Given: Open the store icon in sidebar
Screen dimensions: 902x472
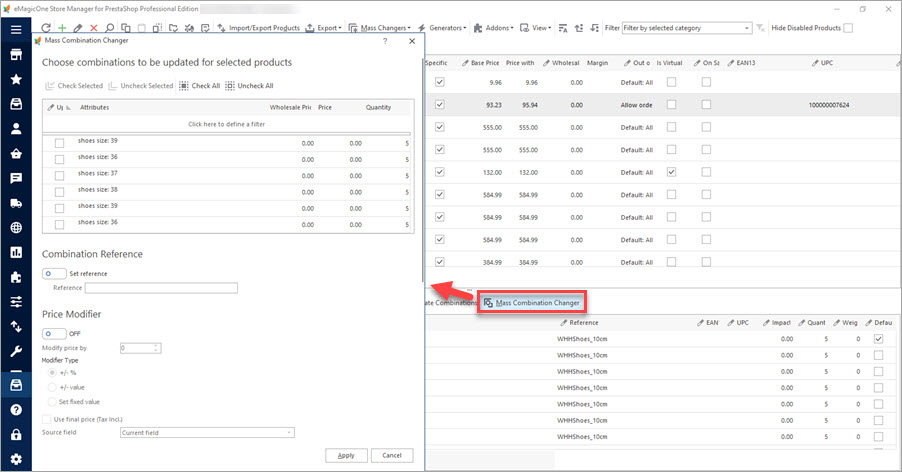Looking at the screenshot, I should coord(16,55).
